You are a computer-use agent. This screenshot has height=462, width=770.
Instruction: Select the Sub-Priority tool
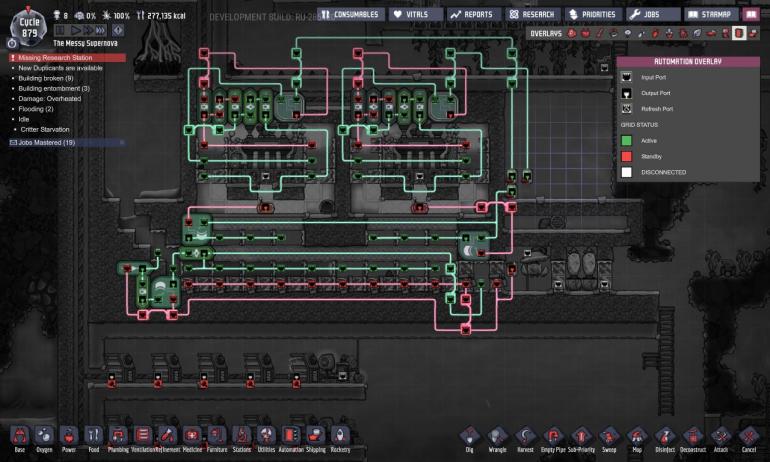pos(581,437)
